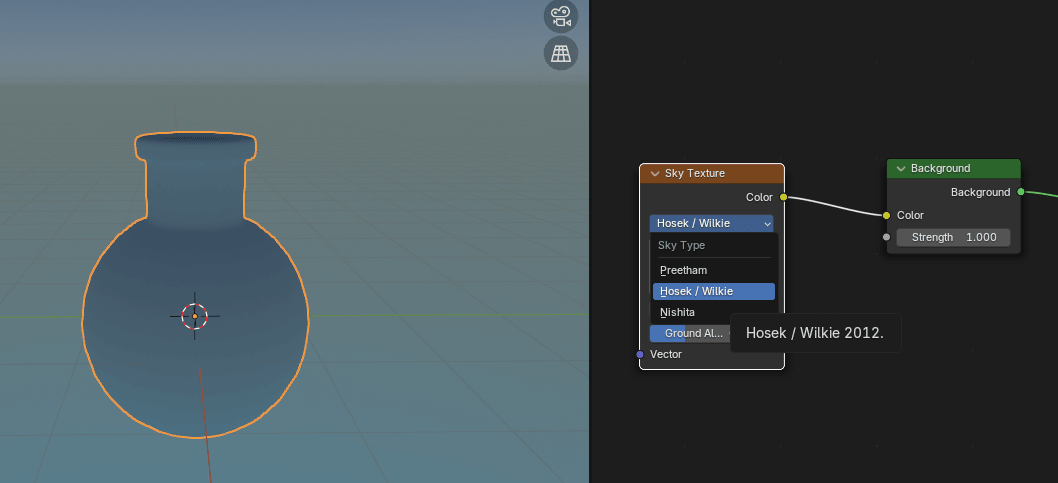Collapse the Background node with its chevron

click(x=900, y=169)
